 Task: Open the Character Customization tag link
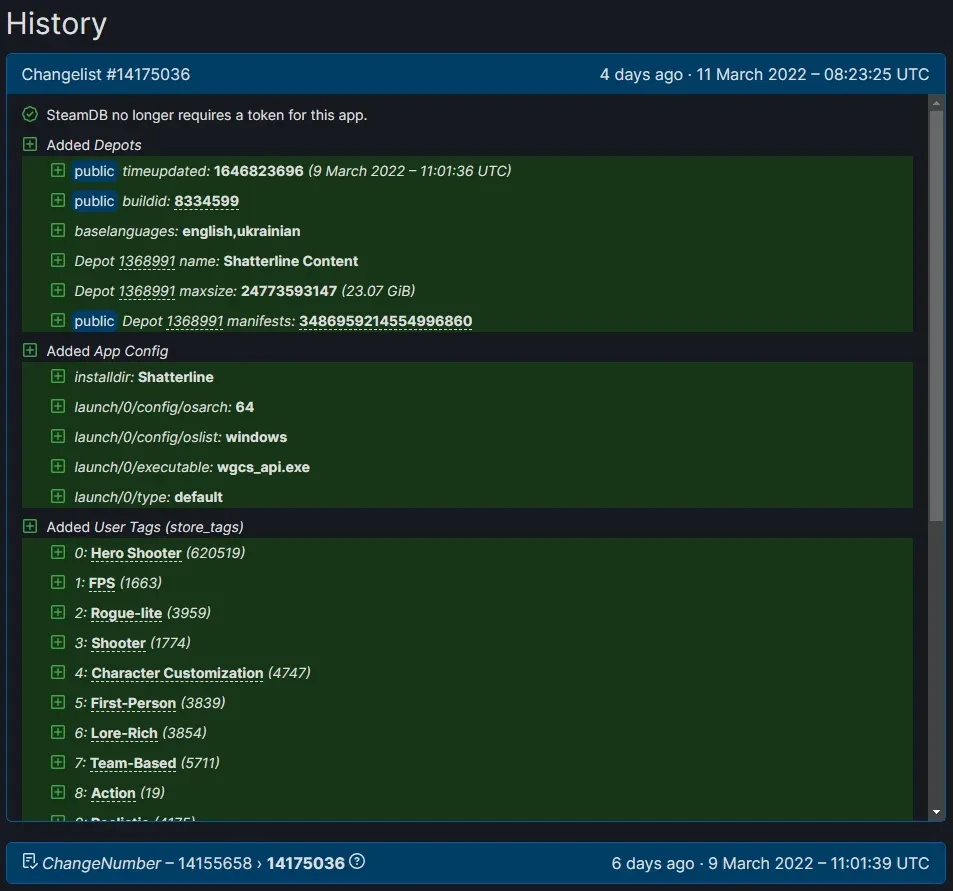coord(177,673)
